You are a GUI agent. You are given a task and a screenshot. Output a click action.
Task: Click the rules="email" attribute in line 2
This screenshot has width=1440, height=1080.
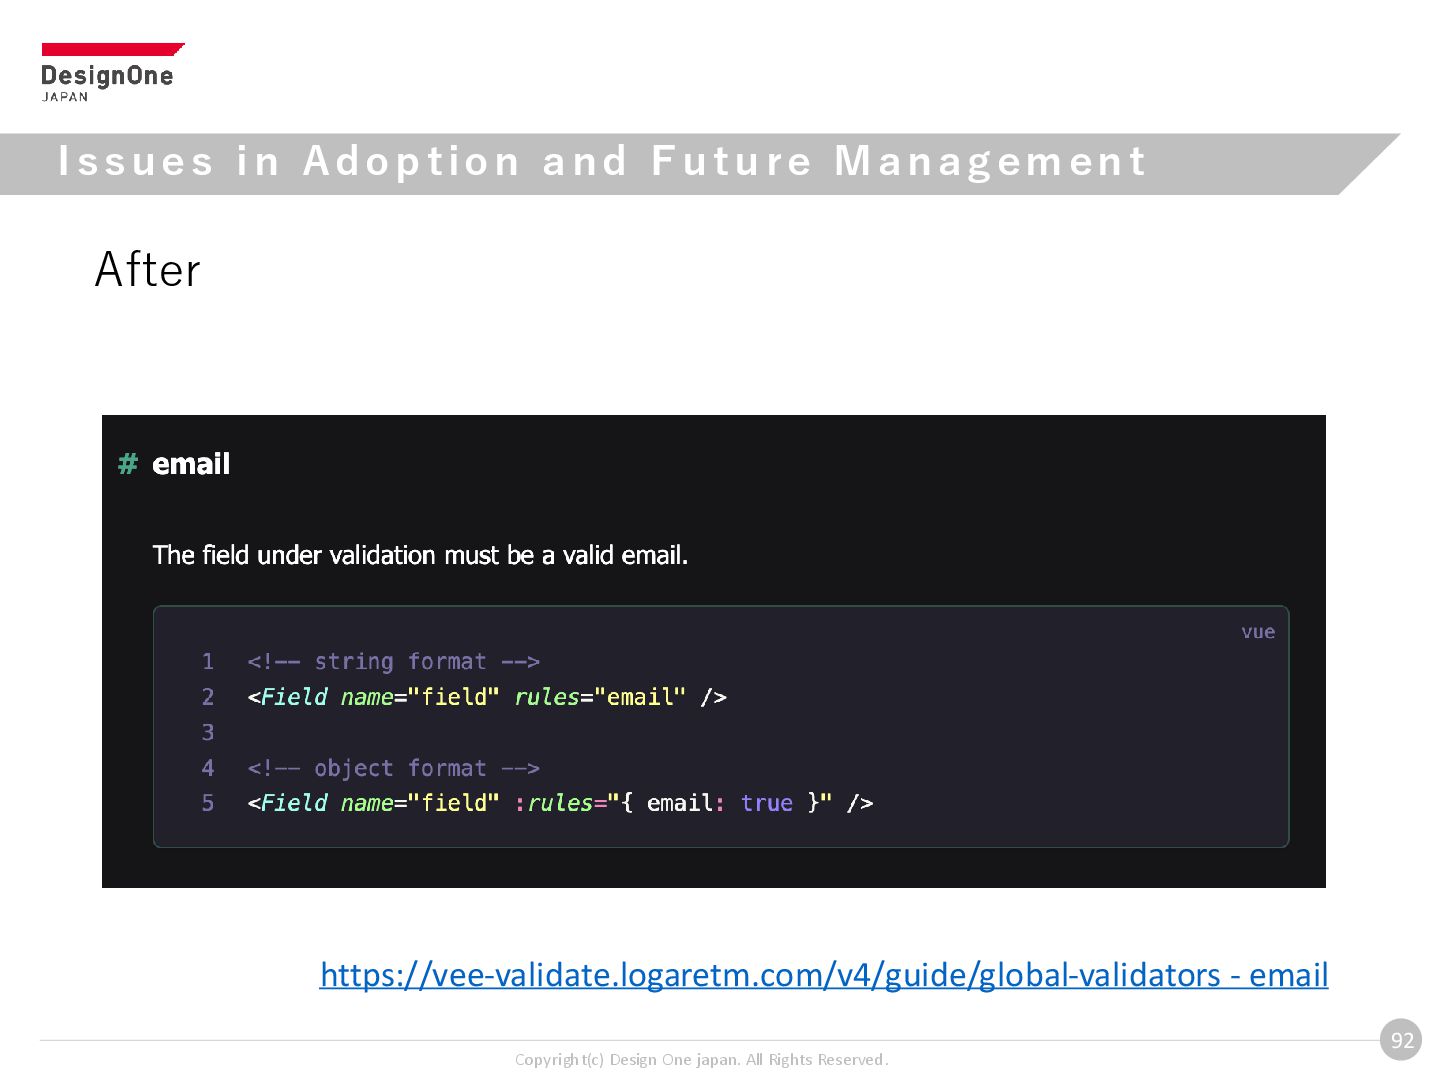click(x=600, y=697)
